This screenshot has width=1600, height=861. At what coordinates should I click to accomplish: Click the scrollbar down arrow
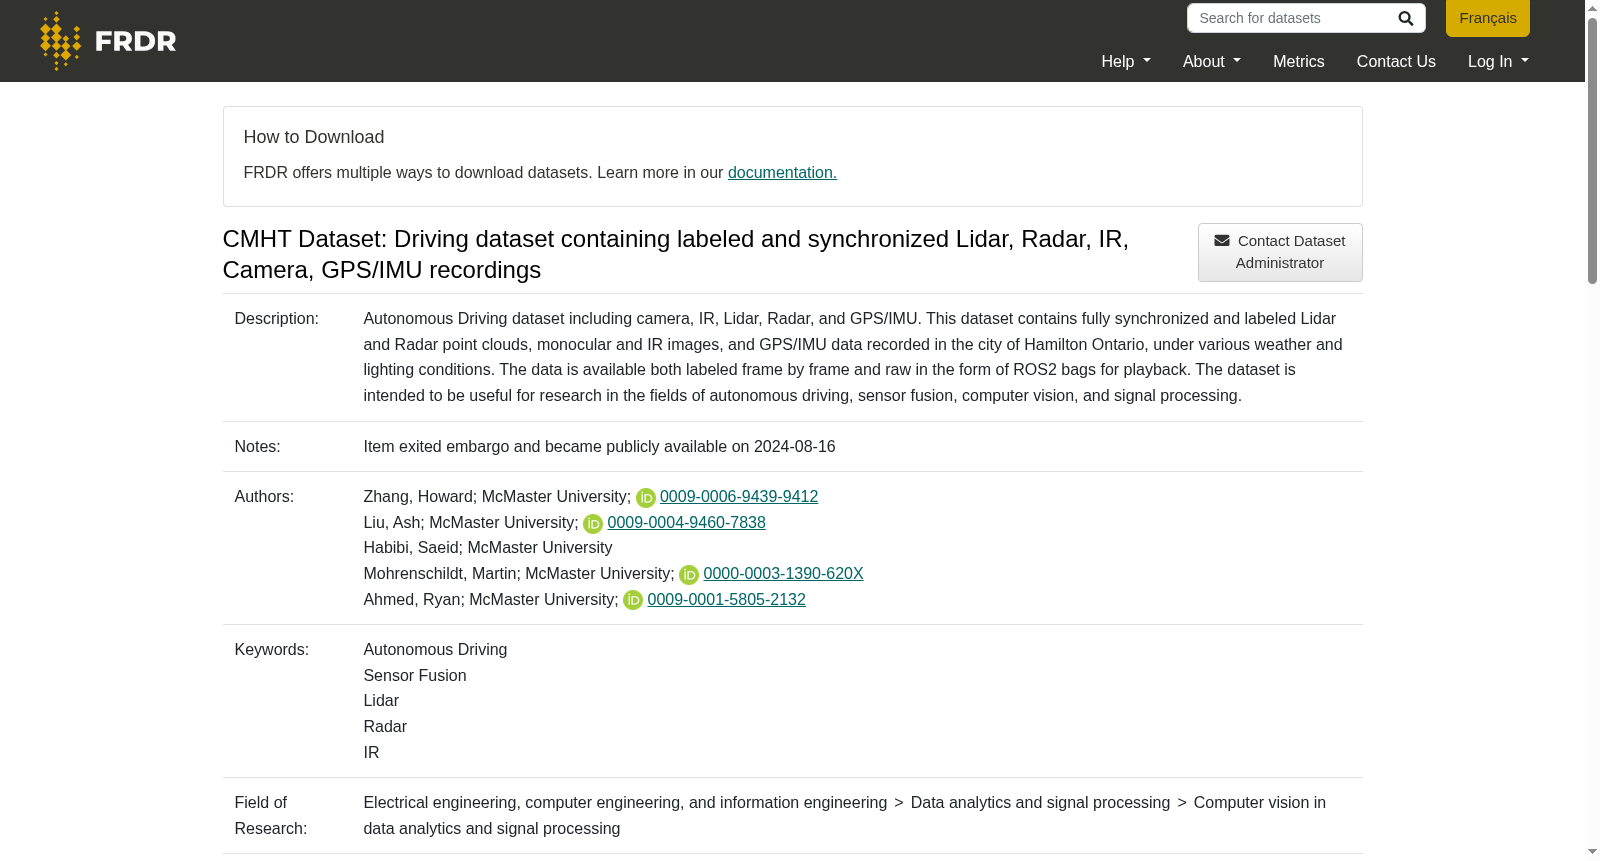click(1592, 852)
